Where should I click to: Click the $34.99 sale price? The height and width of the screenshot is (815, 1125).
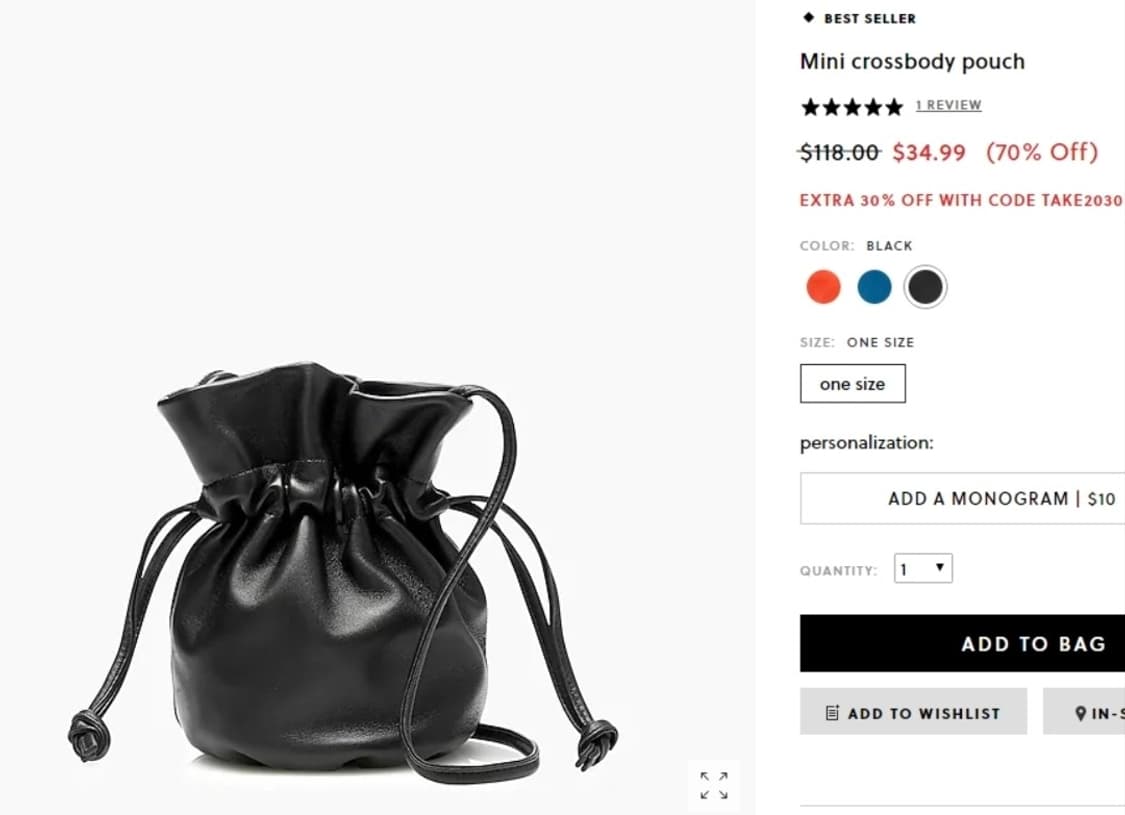pos(929,152)
